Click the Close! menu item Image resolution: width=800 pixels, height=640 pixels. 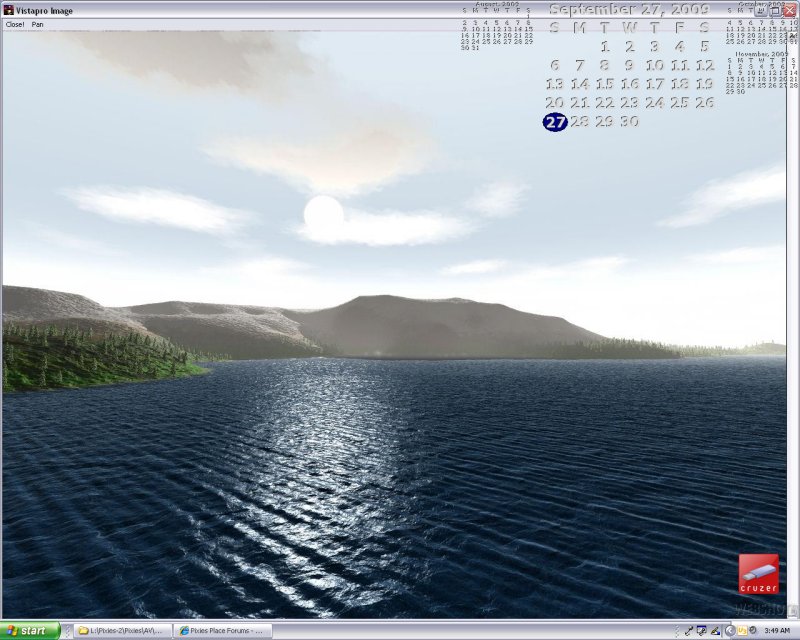click(x=14, y=24)
